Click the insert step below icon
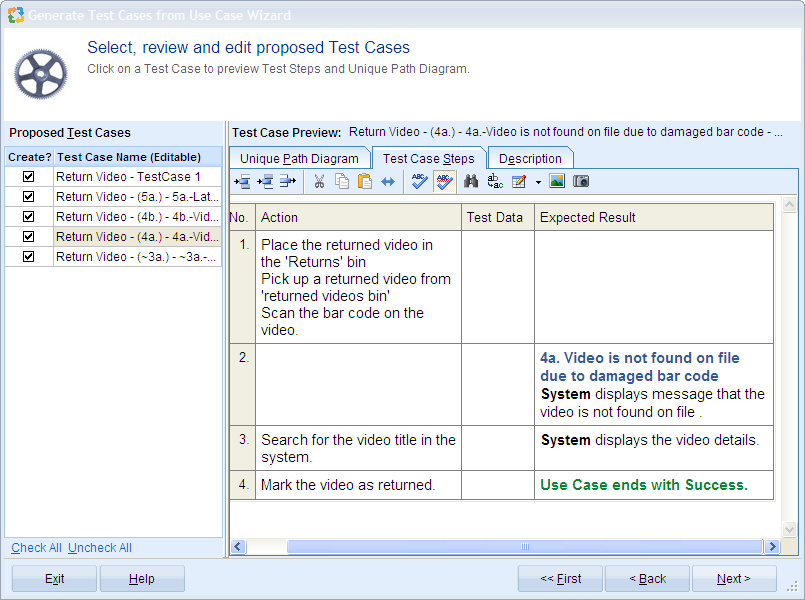 coord(265,181)
